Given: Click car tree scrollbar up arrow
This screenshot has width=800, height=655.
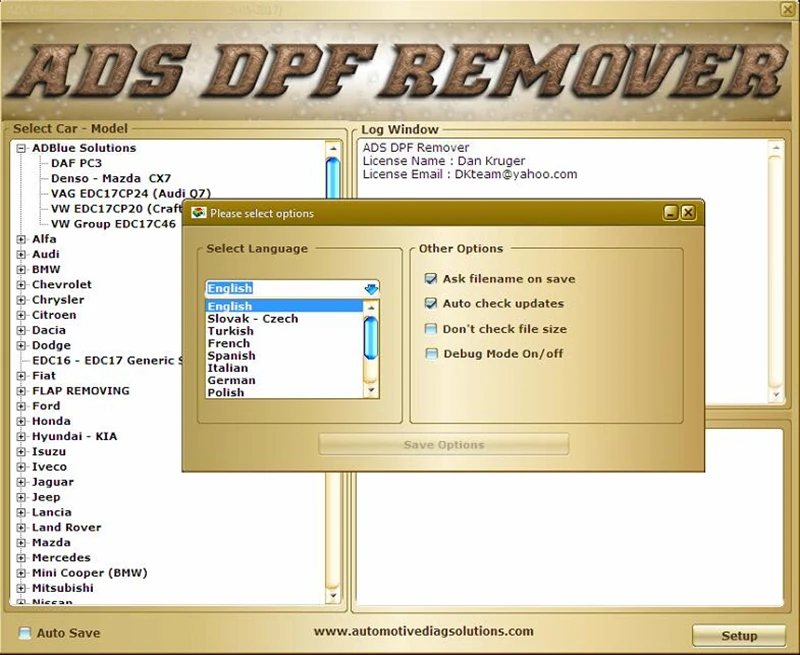Looking at the screenshot, I should [x=333, y=148].
